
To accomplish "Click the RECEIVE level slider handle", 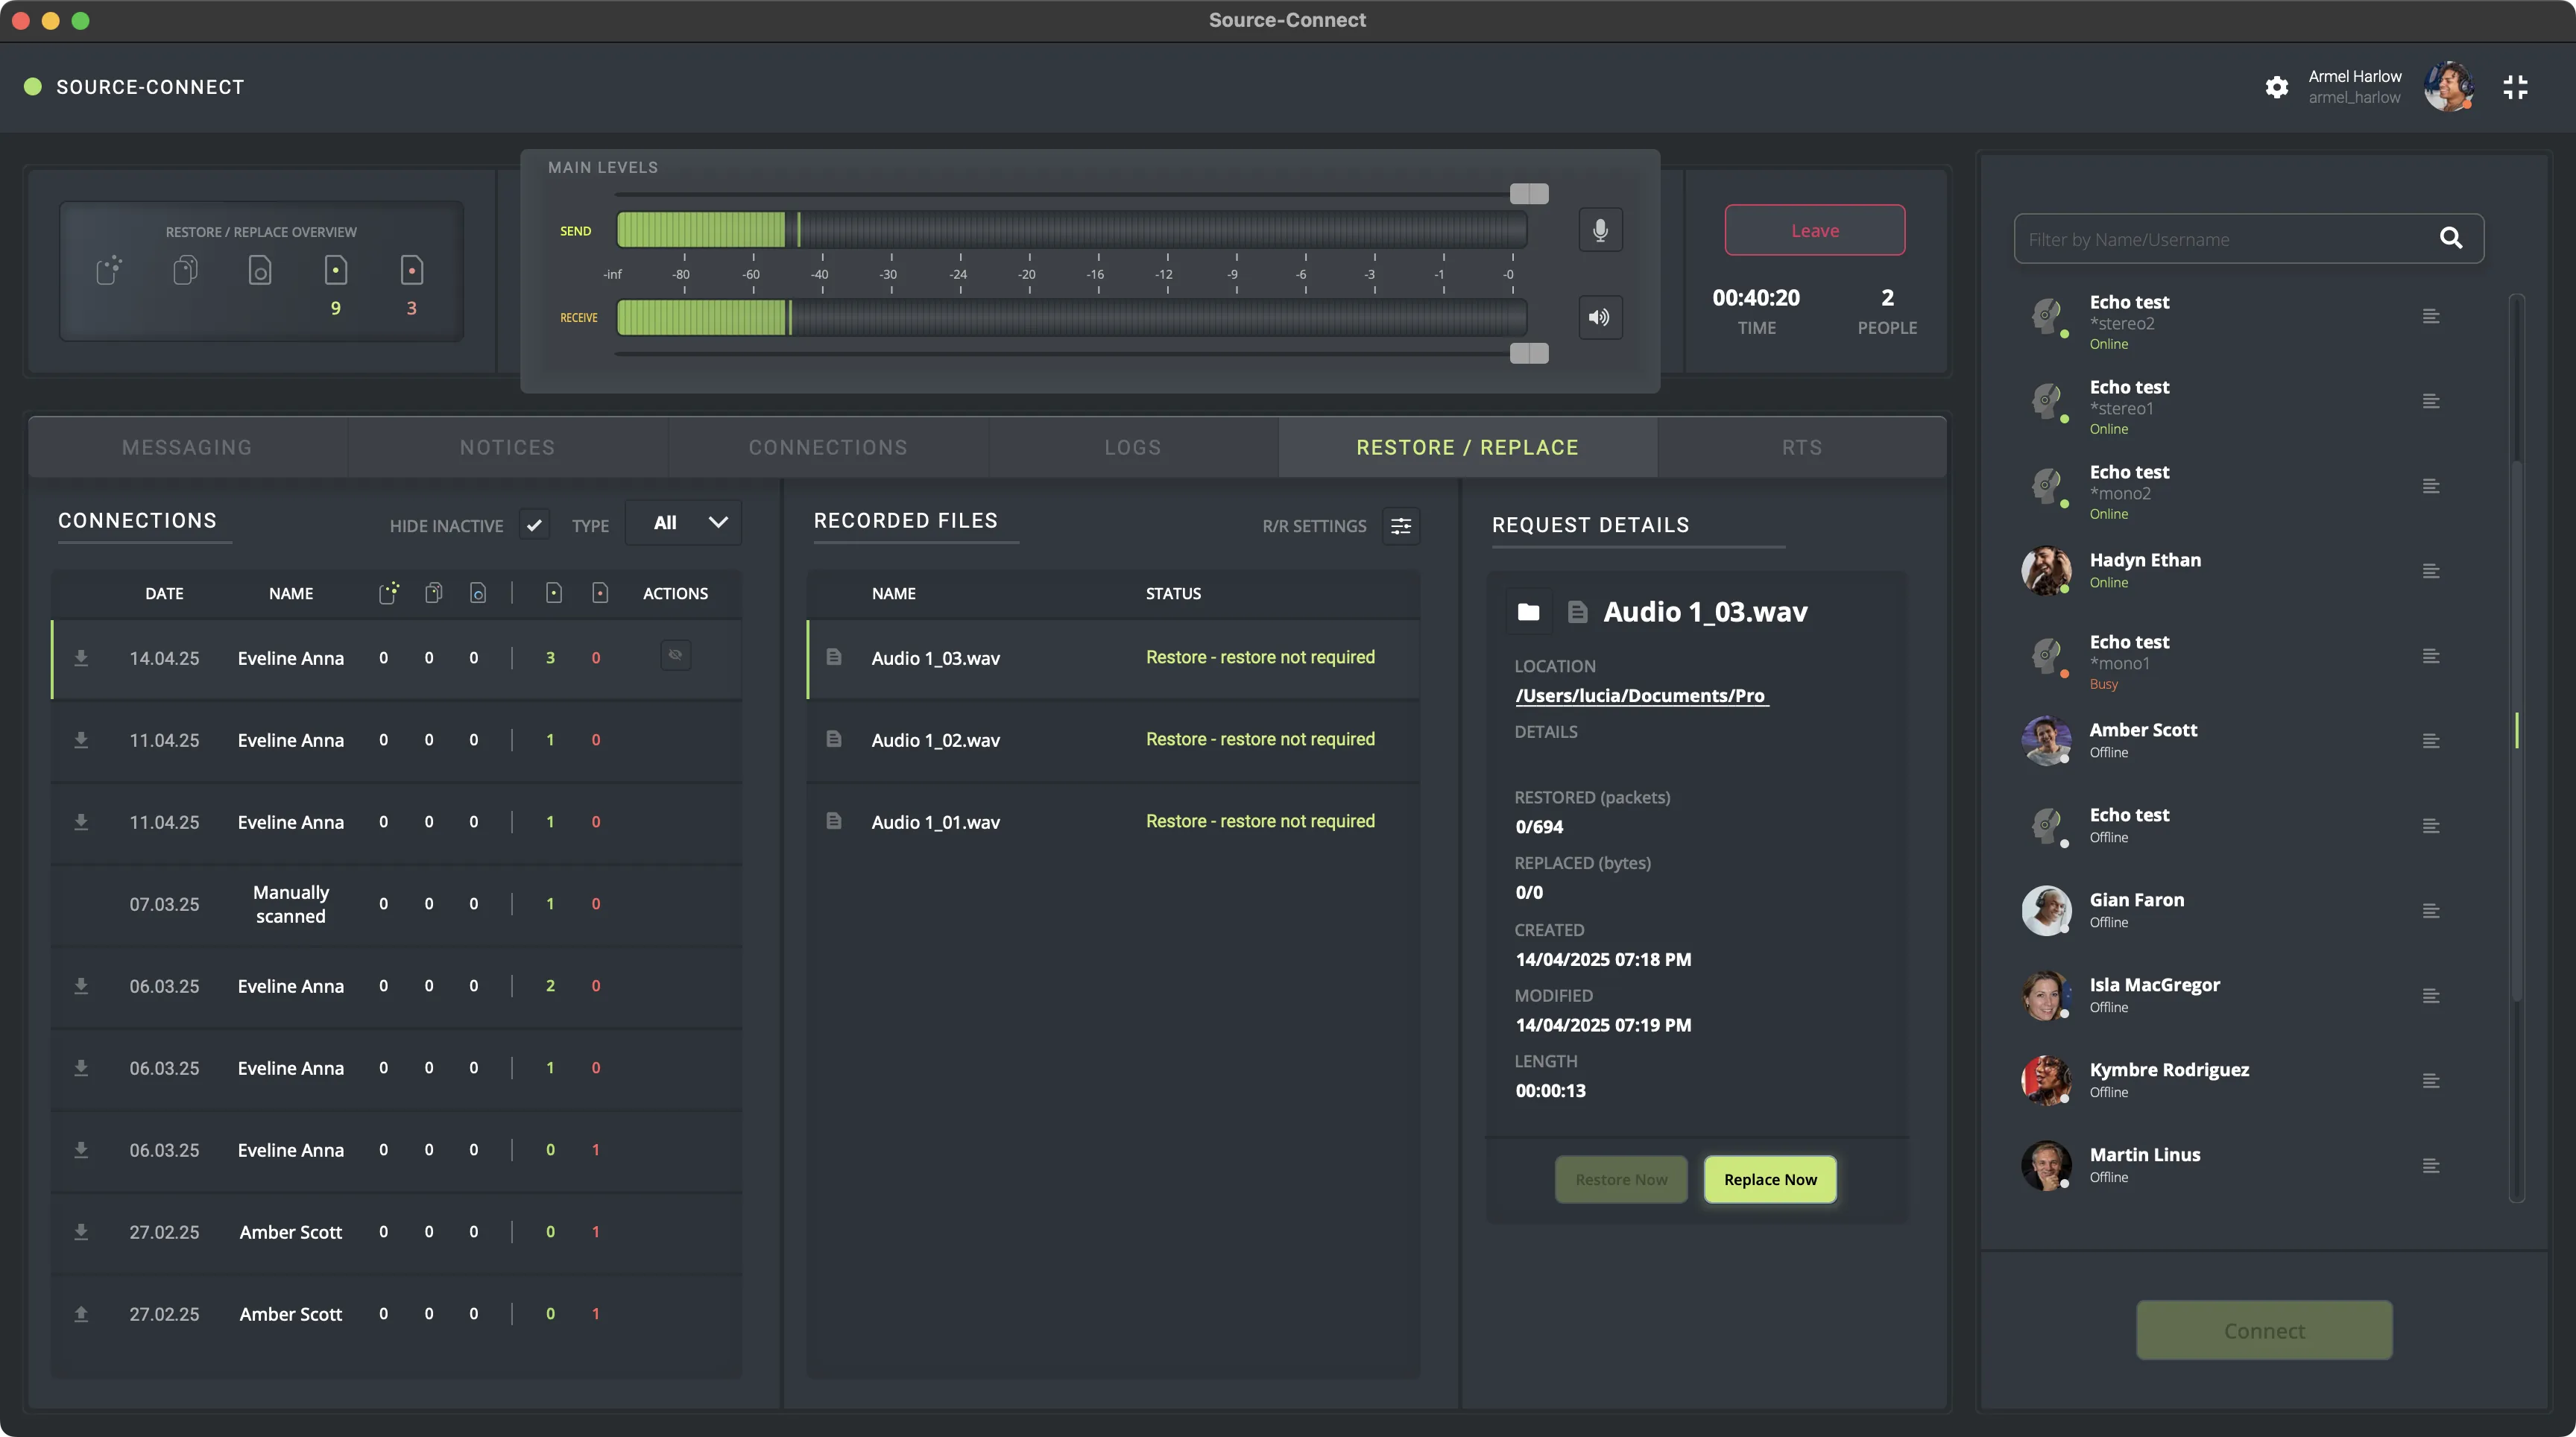I will point(1529,353).
